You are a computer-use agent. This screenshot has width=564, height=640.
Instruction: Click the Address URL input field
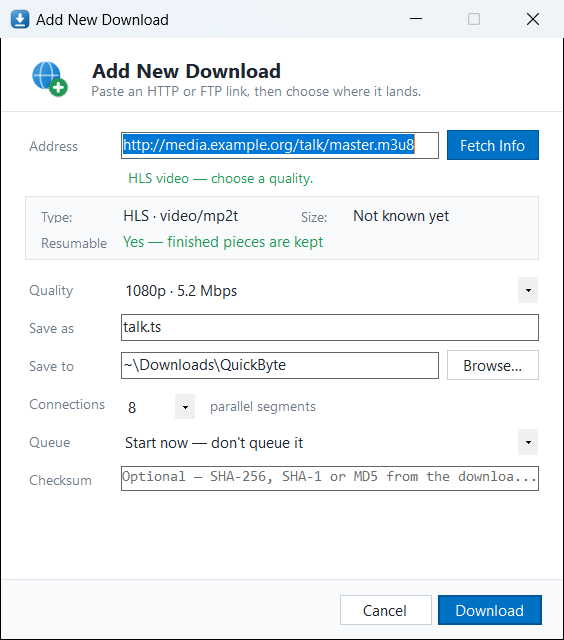pyautogui.click(x=280, y=145)
